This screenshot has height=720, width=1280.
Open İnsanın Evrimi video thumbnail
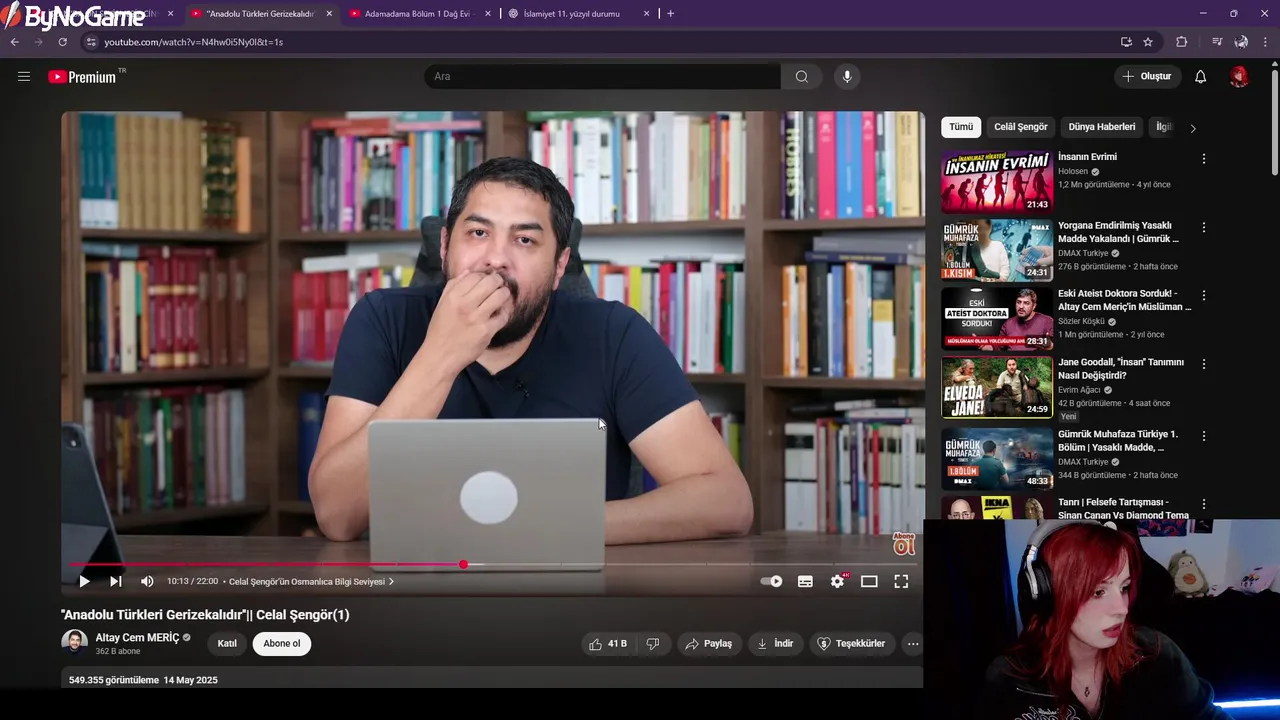tap(997, 181)
